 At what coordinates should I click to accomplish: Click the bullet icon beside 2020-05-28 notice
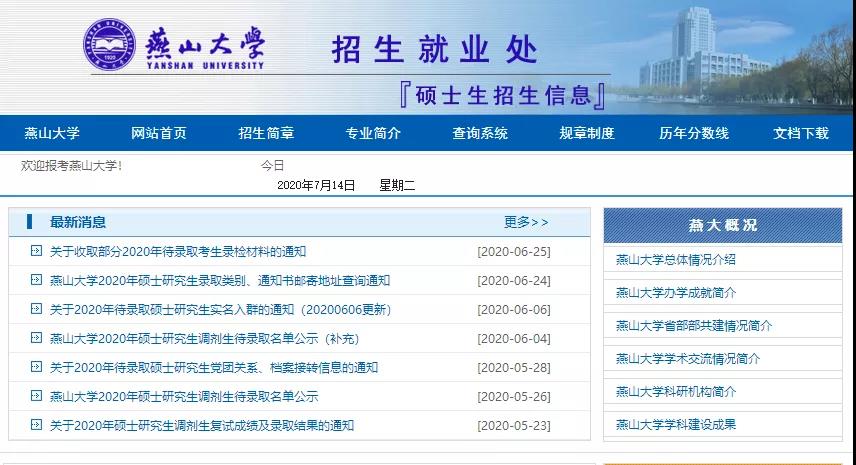pyautogui.click(x=36, y=367)
